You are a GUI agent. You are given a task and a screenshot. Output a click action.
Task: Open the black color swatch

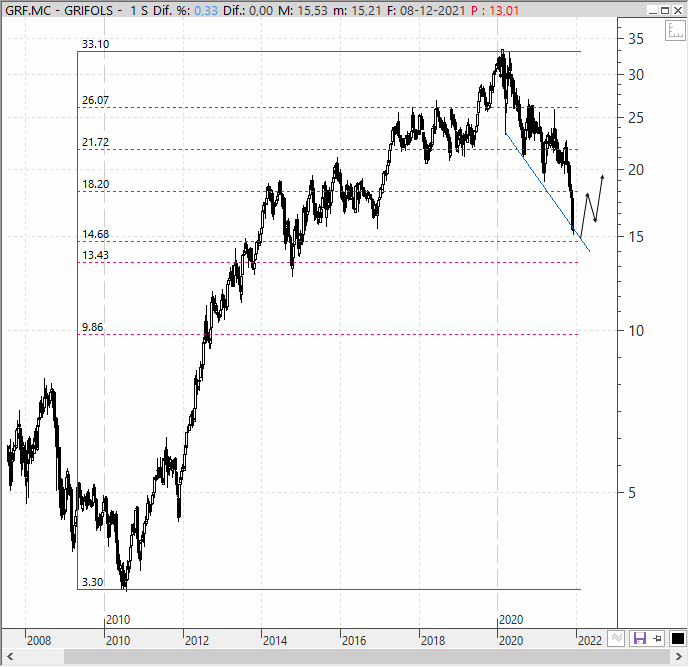[678, 638]
